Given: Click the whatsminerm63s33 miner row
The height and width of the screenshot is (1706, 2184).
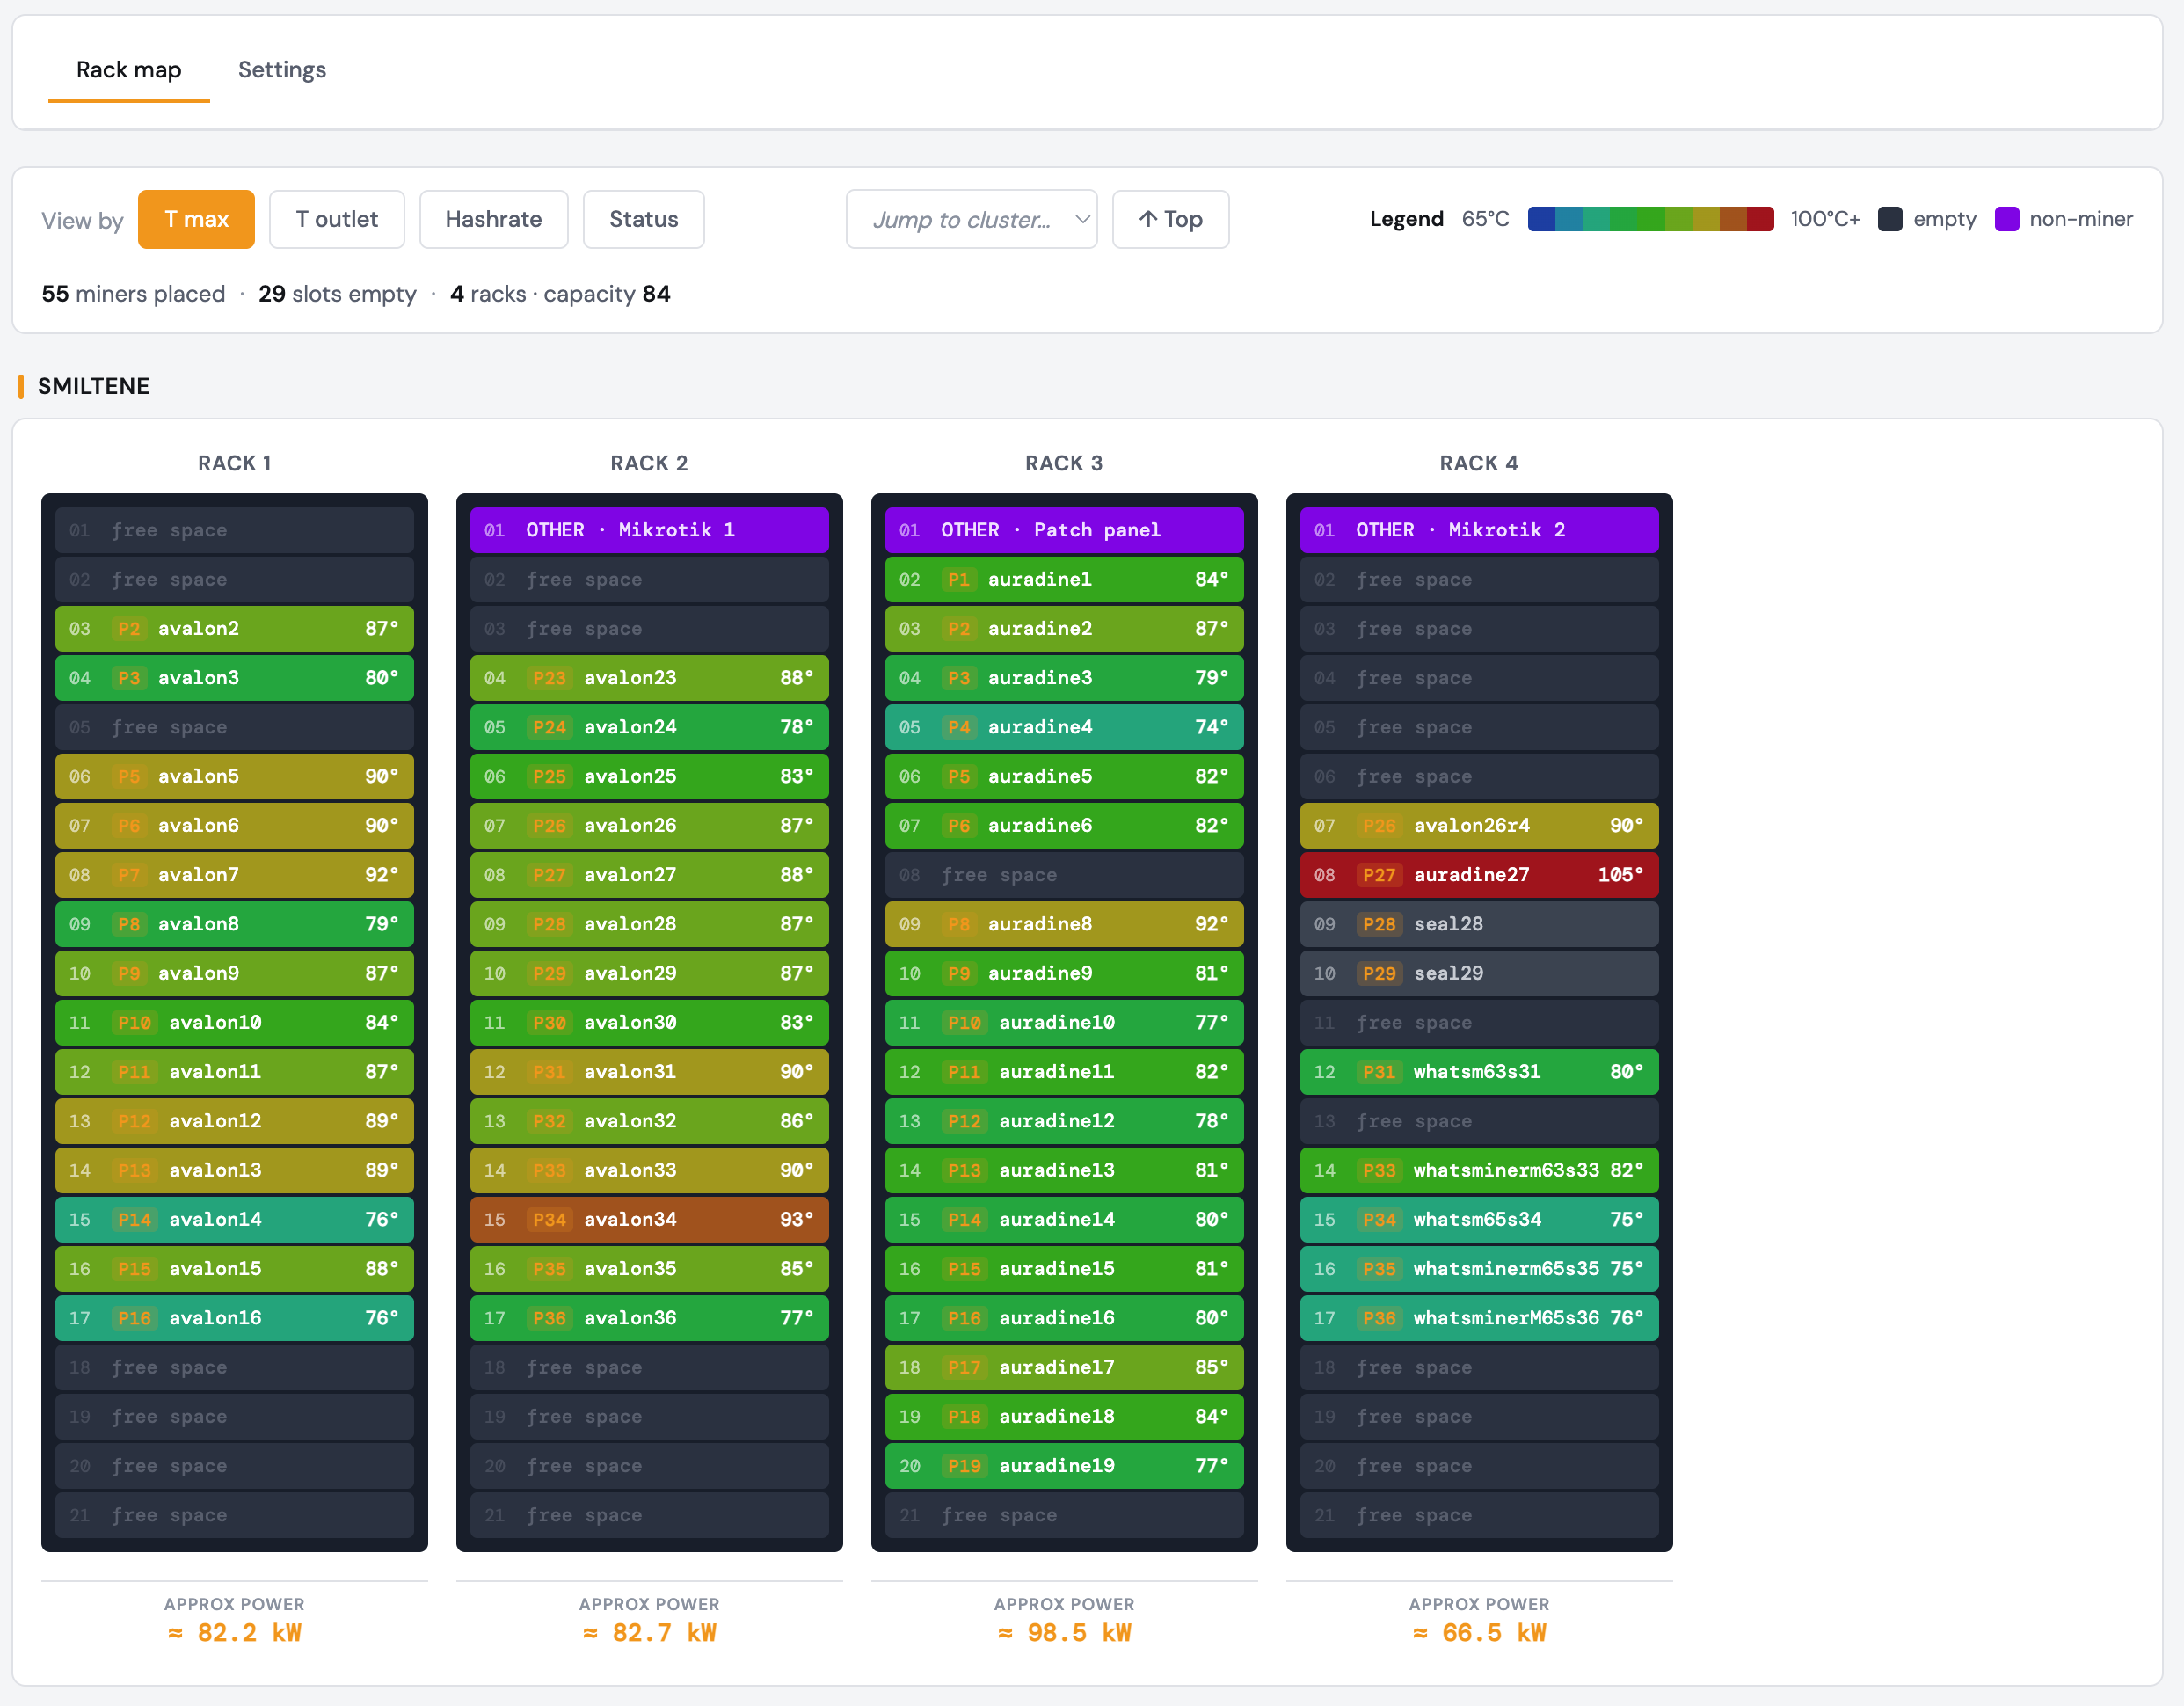Looking at the screenshot, I should pyautogui.click(x=1479, y=1170).
